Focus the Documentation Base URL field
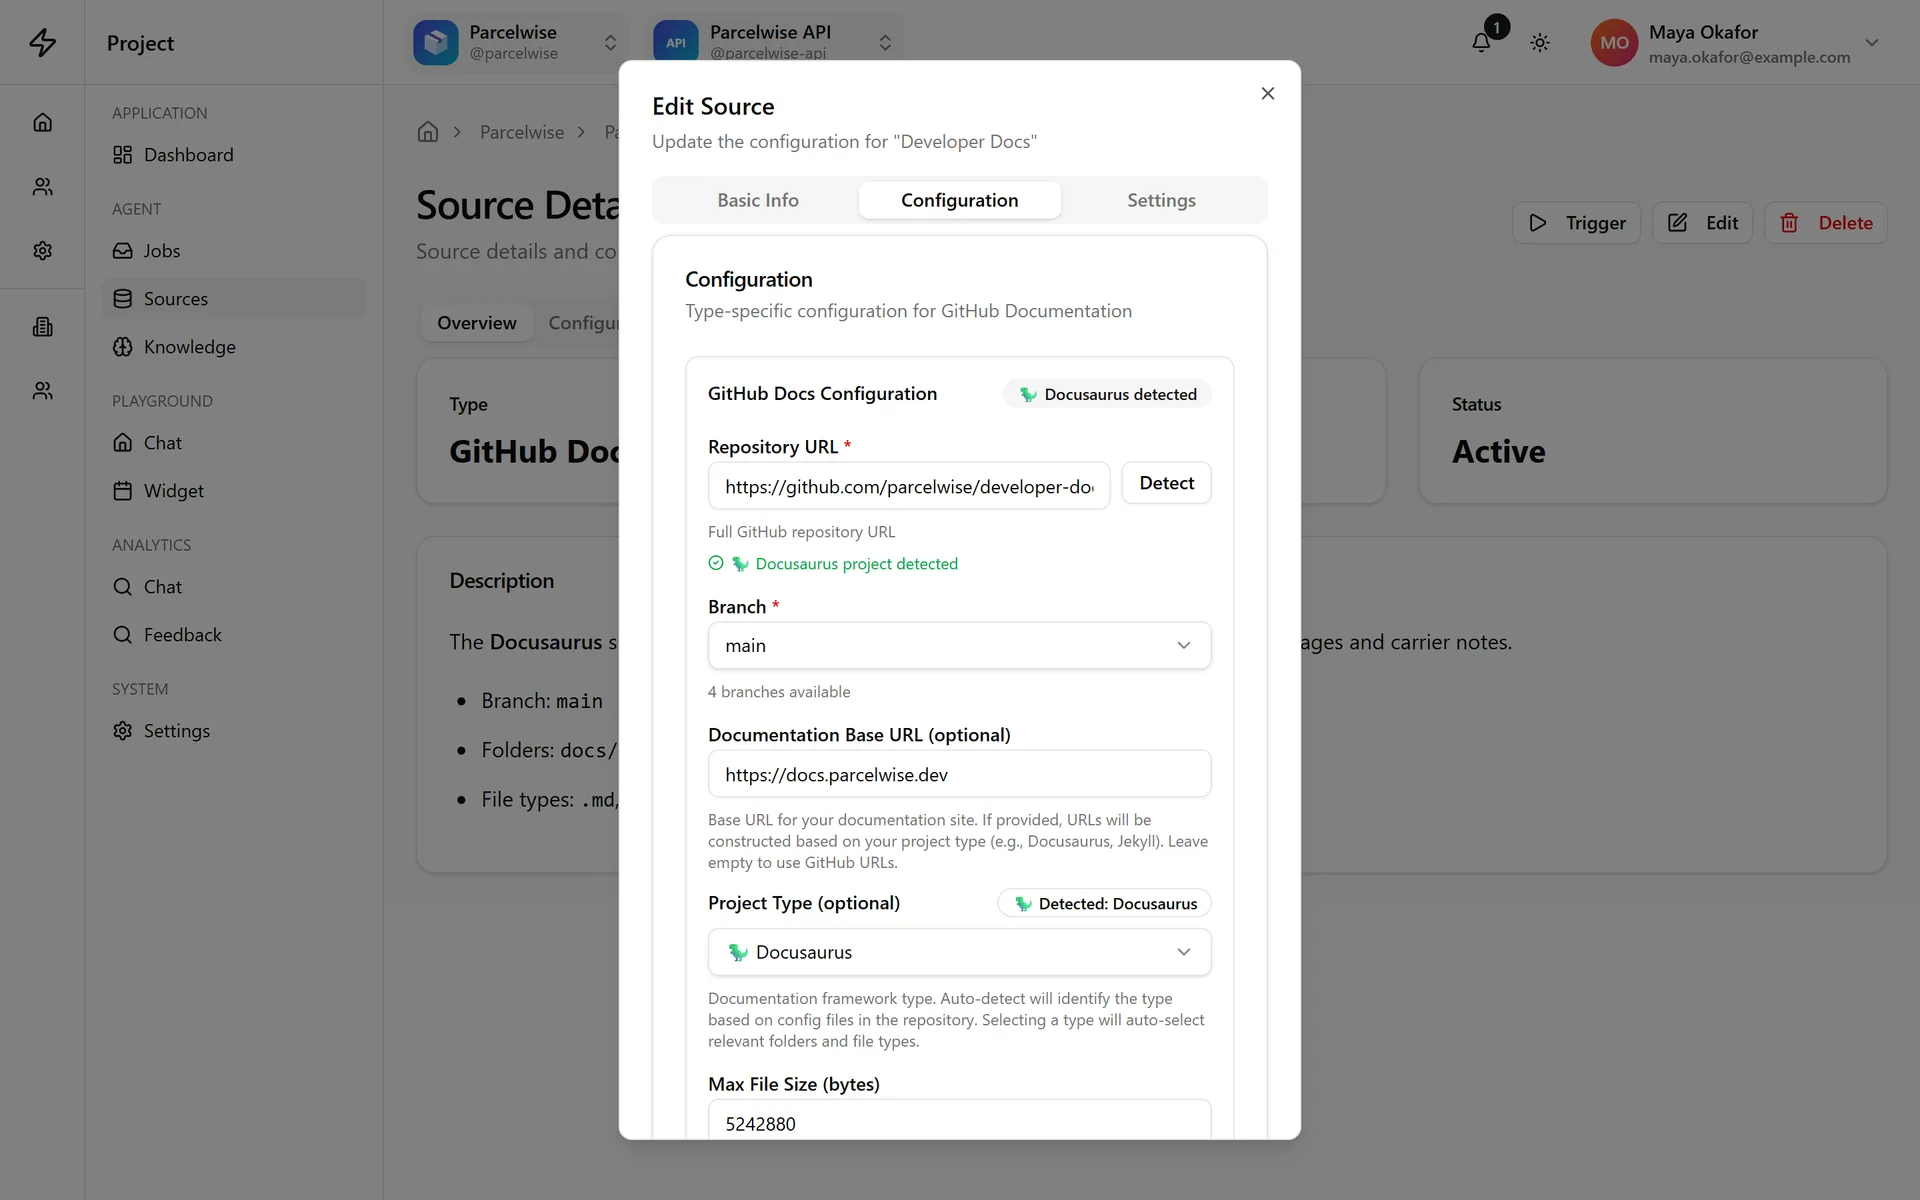Viewport: 1920px width, 1200px height. tap(959, 774)
